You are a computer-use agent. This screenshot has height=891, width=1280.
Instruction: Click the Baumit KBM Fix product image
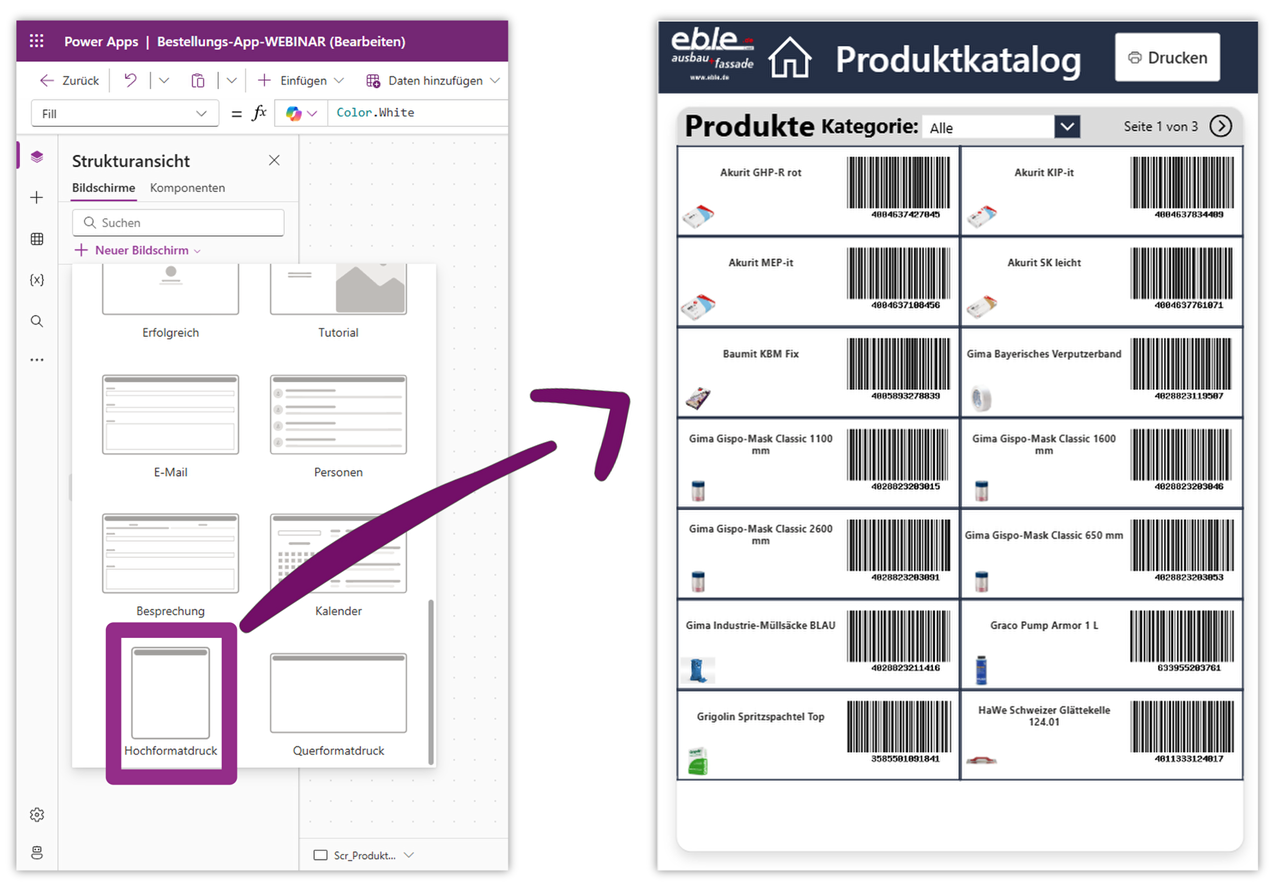pyautogui.click(x=698, y=398)
